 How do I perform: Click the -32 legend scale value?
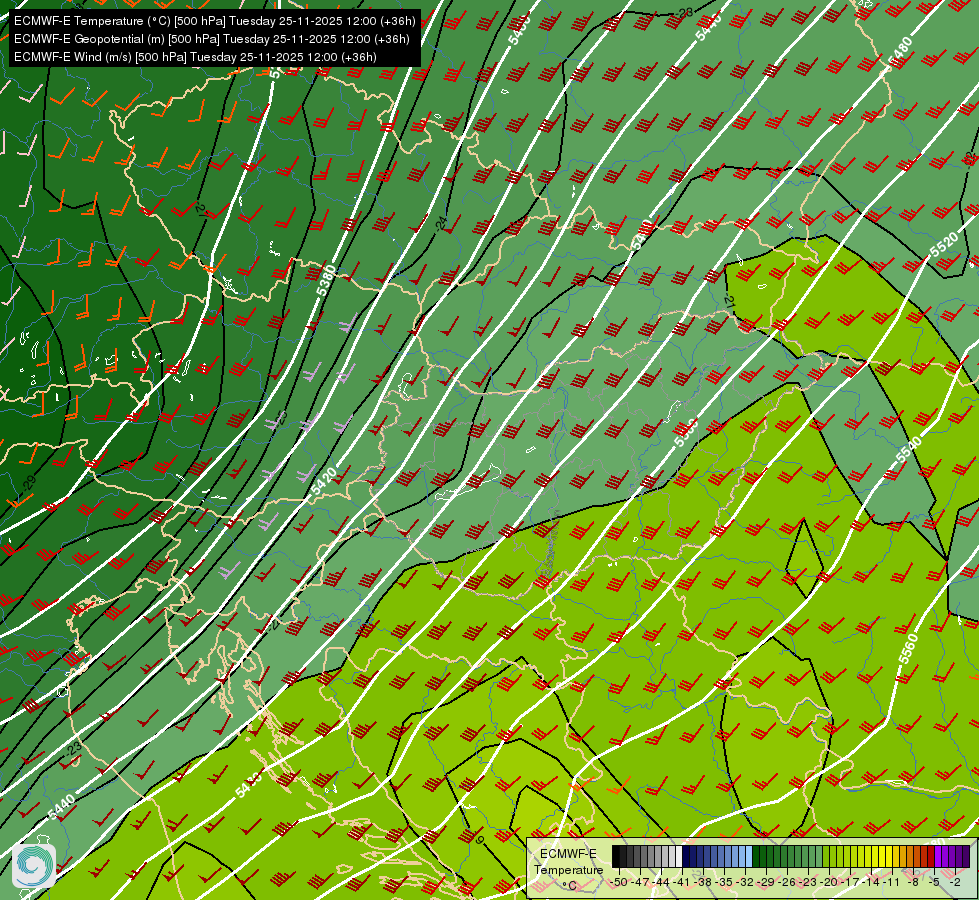745,882
